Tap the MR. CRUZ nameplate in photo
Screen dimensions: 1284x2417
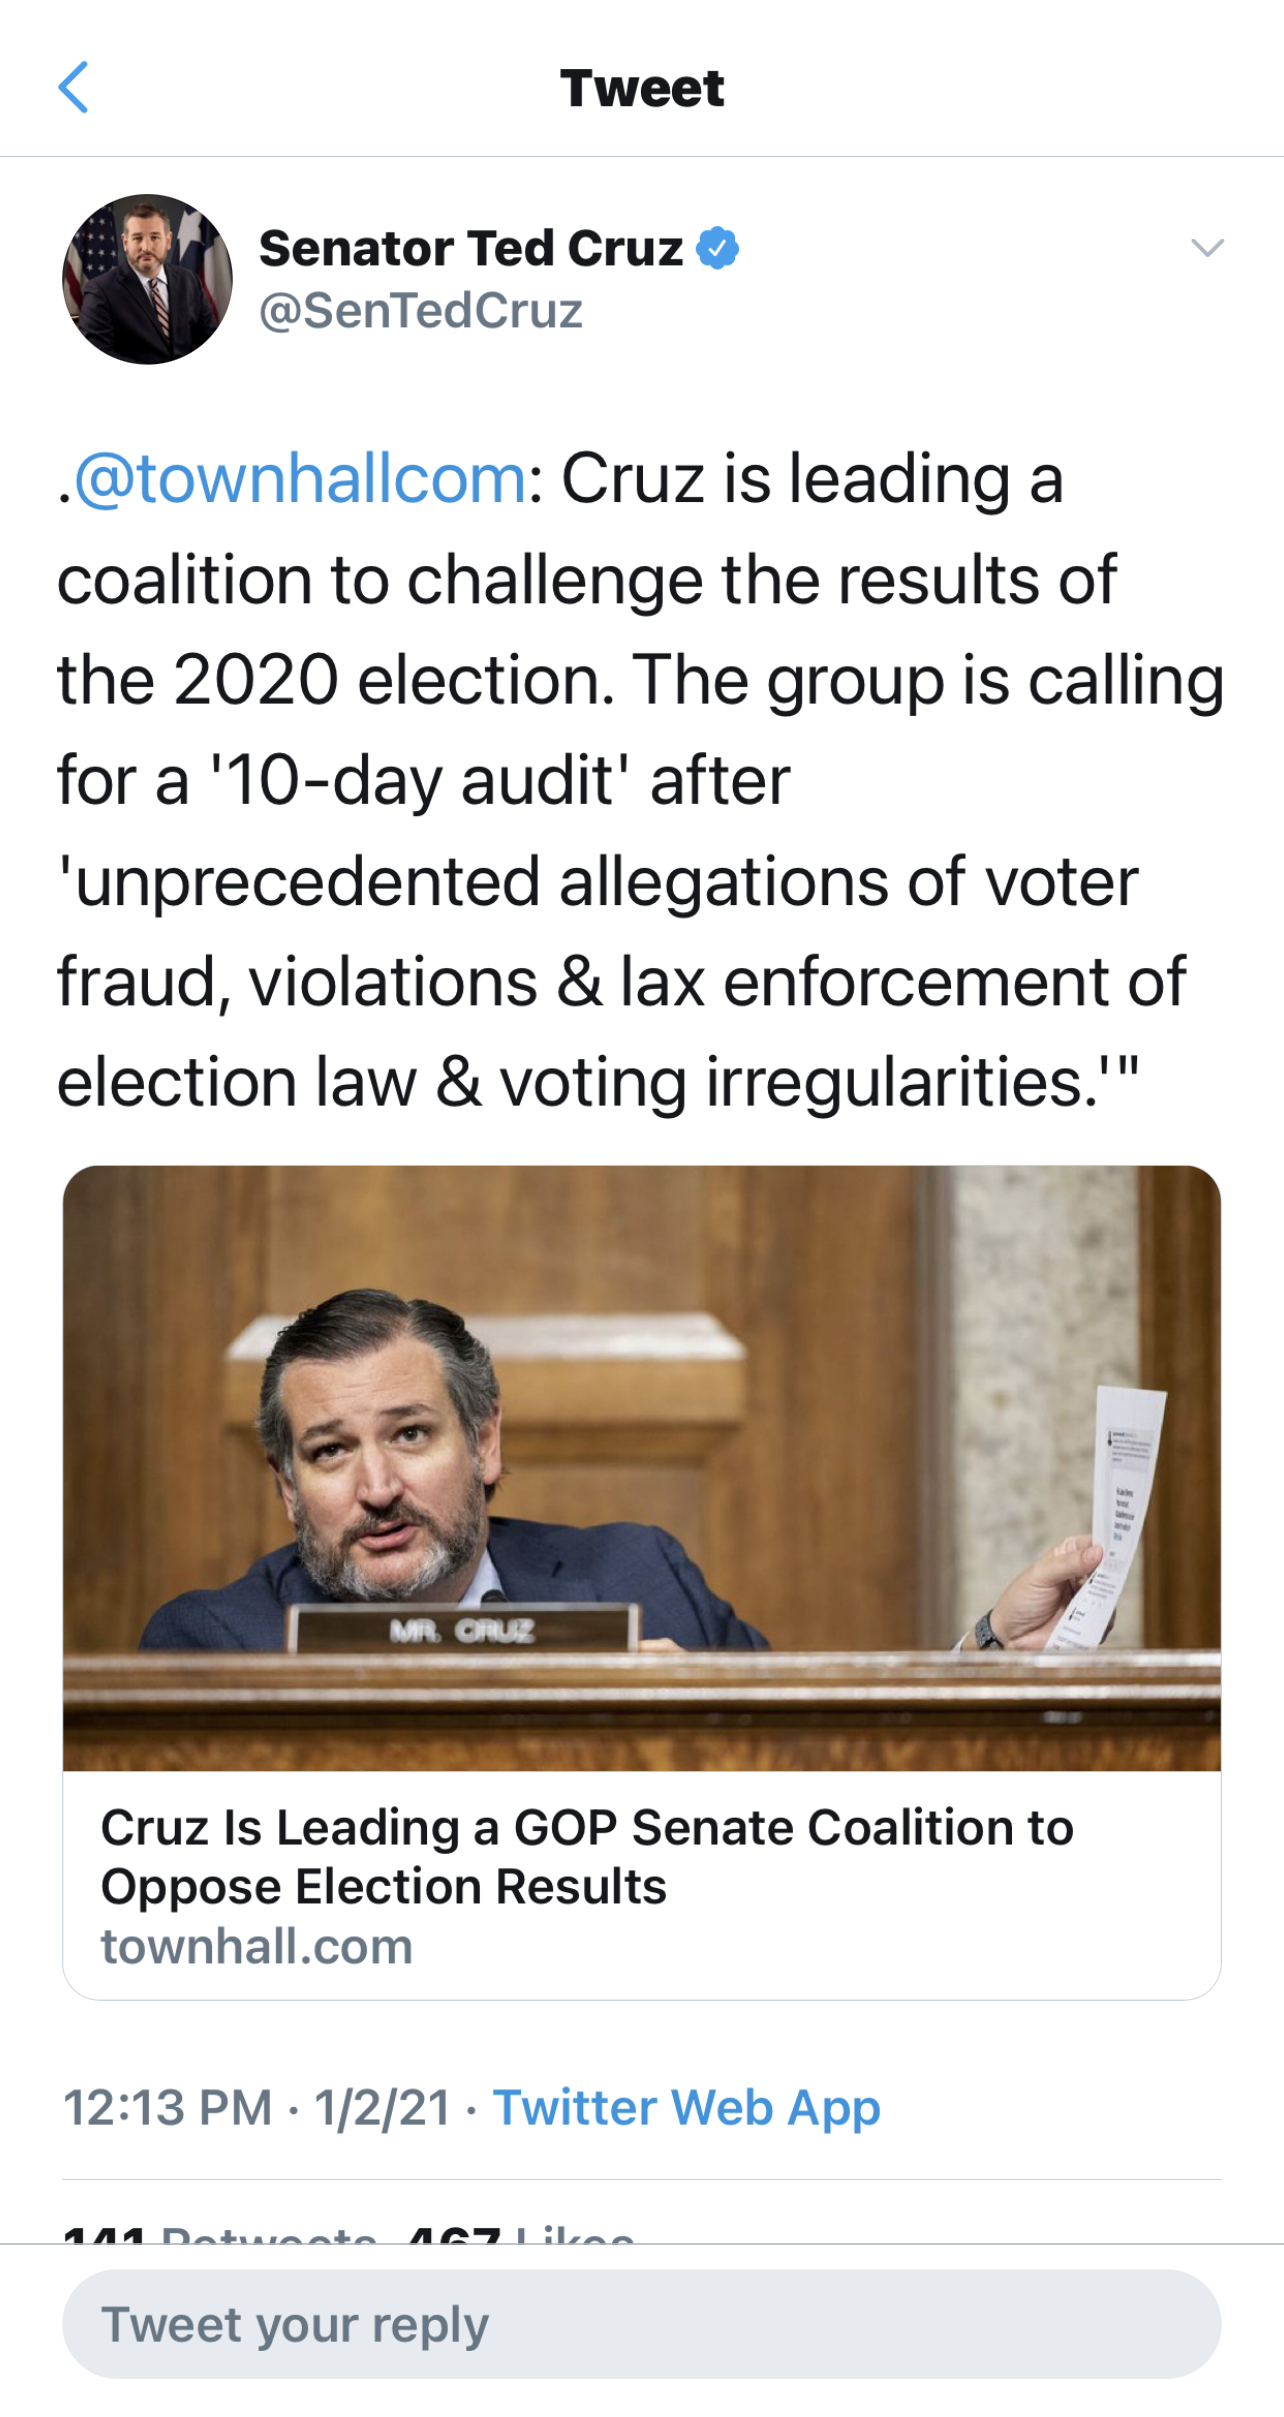pyautogui.click(x=464, y=1631)
